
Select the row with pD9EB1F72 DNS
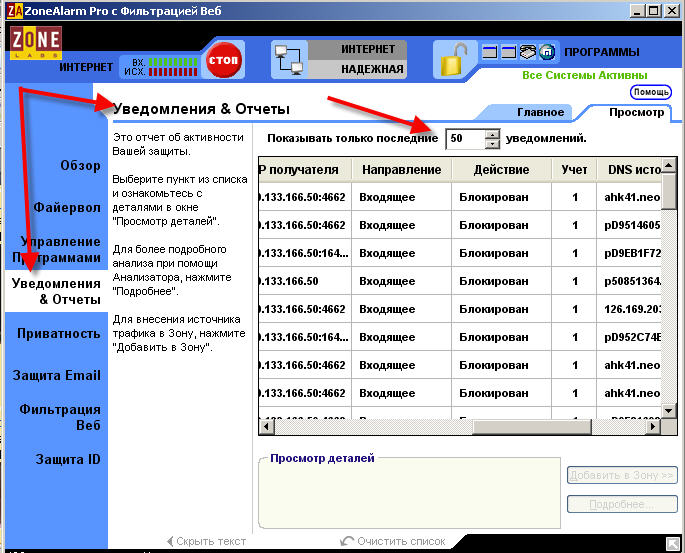[460, 253]
